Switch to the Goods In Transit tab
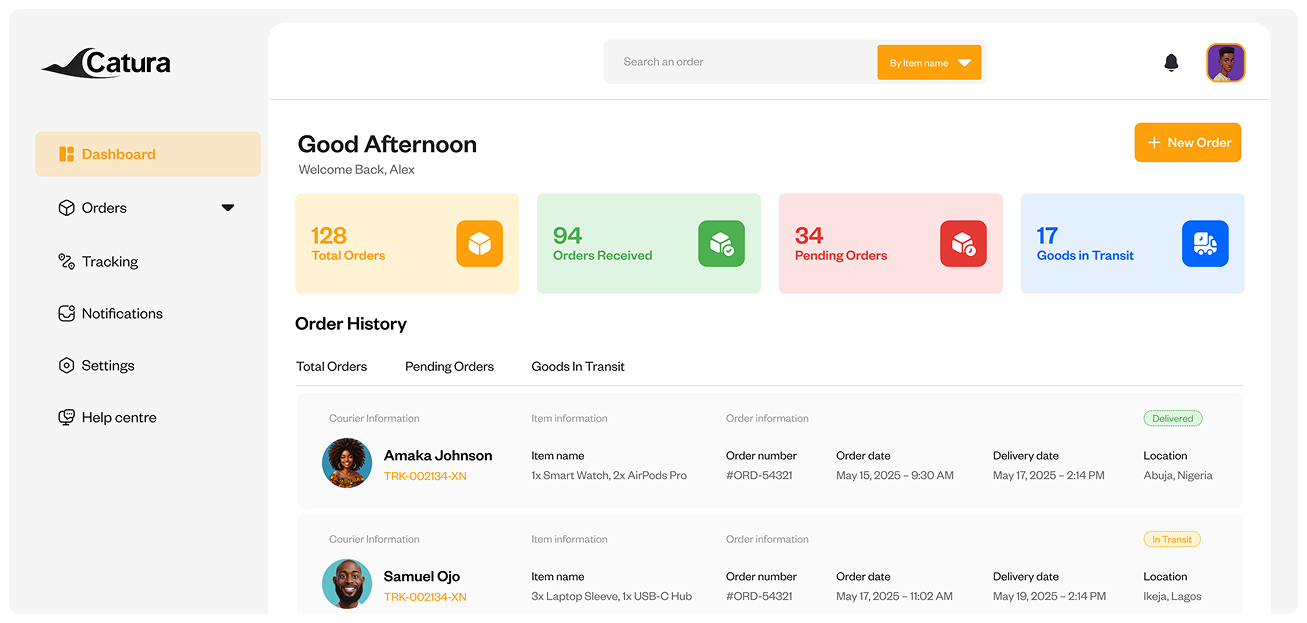Viewport: 1307px width, 623px height. click(x=578, y=367)
